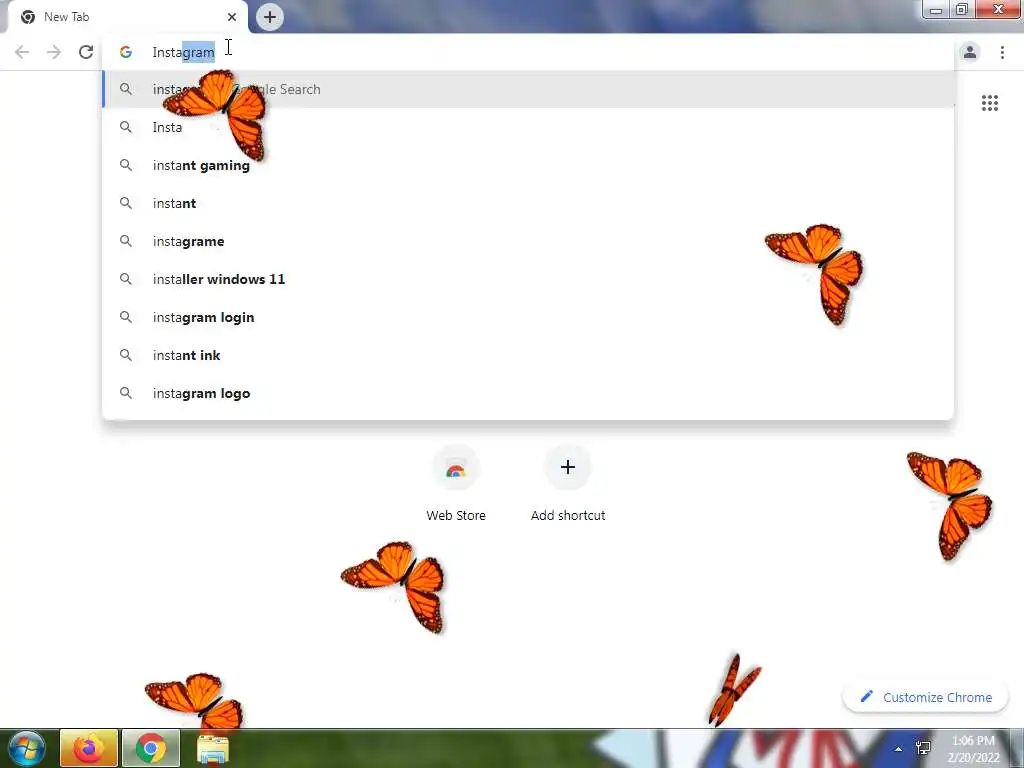Open the Google apps grid
1024x768 pixels.
(x=989, y=103)
